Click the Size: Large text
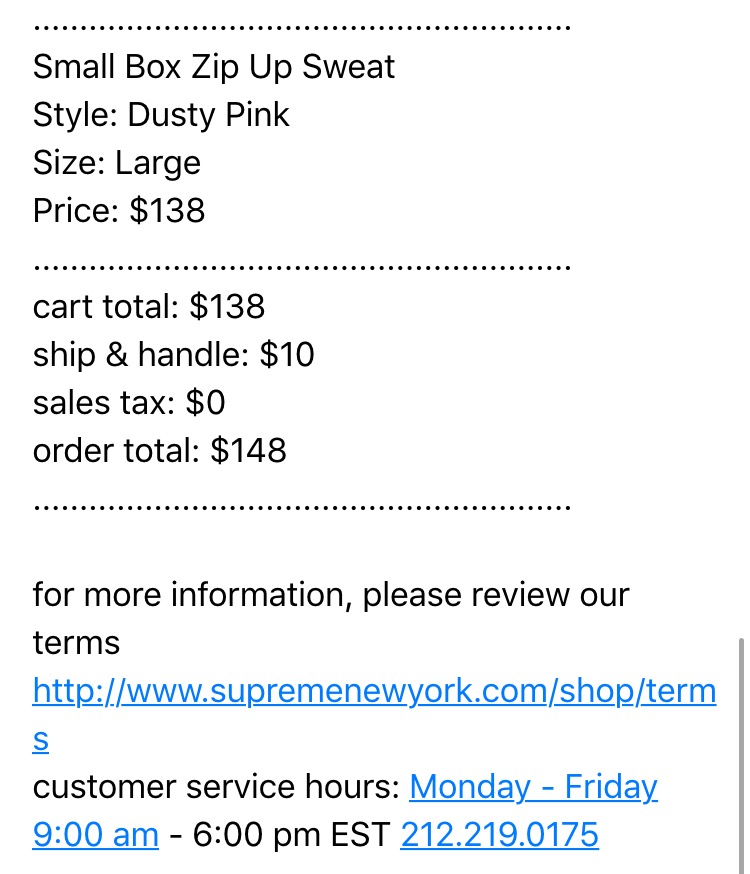The height and width of the screenshot is (874, 750). 116,163
